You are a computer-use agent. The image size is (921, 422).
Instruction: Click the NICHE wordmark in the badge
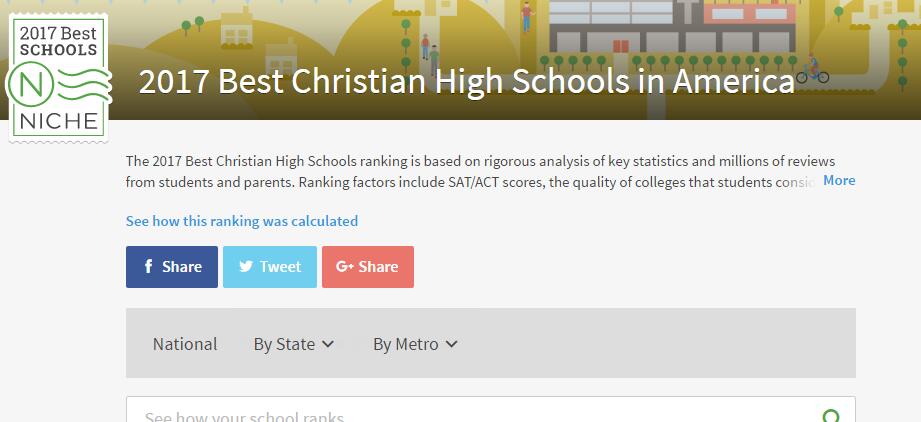coord(58,121)
